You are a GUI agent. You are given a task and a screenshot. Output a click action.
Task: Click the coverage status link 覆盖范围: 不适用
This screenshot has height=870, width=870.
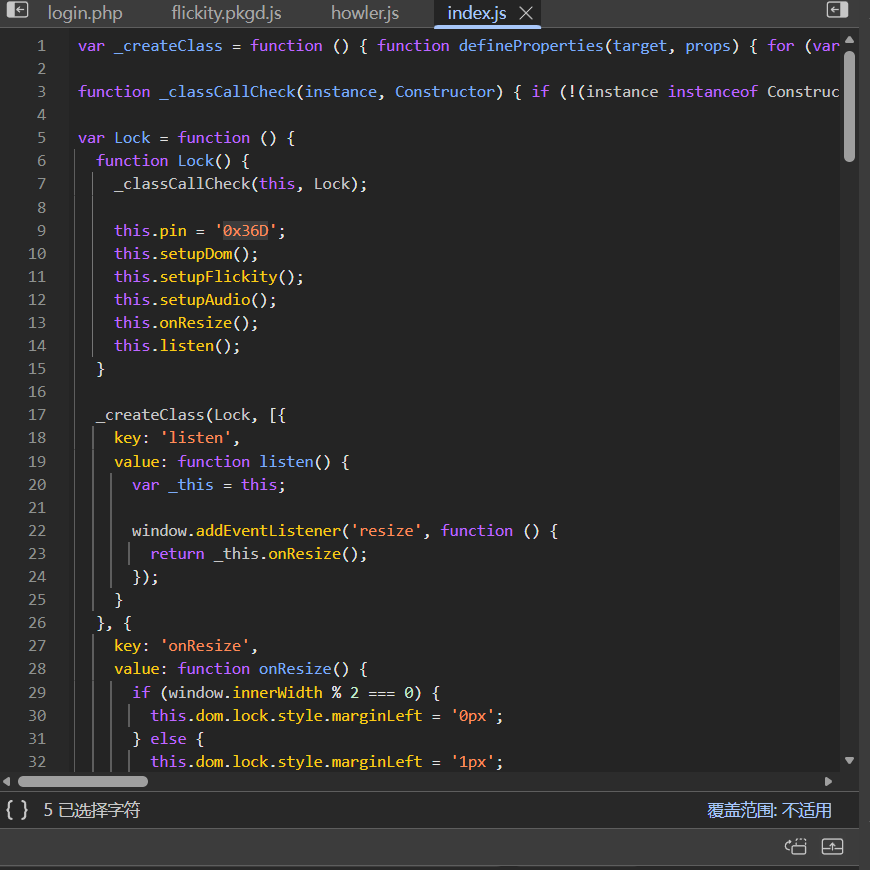(x=769, y=810)
